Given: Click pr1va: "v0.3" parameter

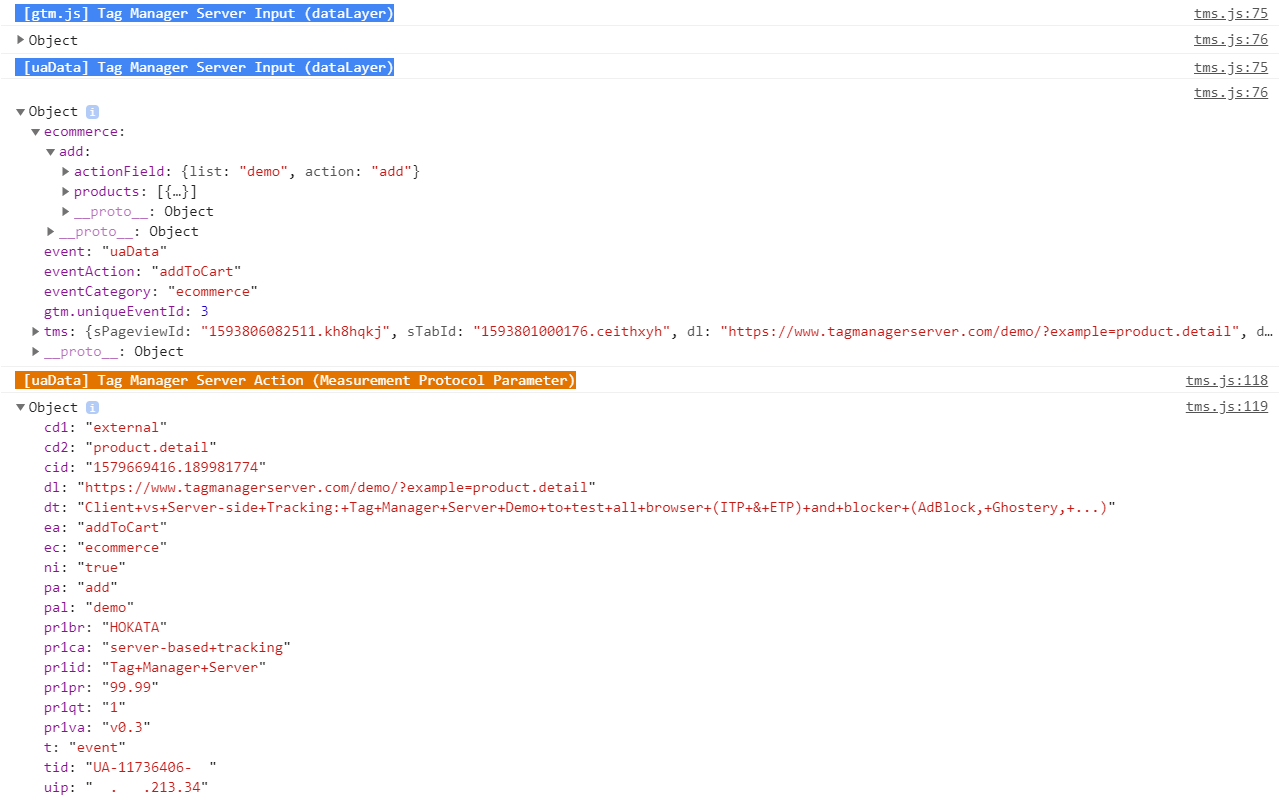Looking at the screenshot, I should click(x=98, y=728).
